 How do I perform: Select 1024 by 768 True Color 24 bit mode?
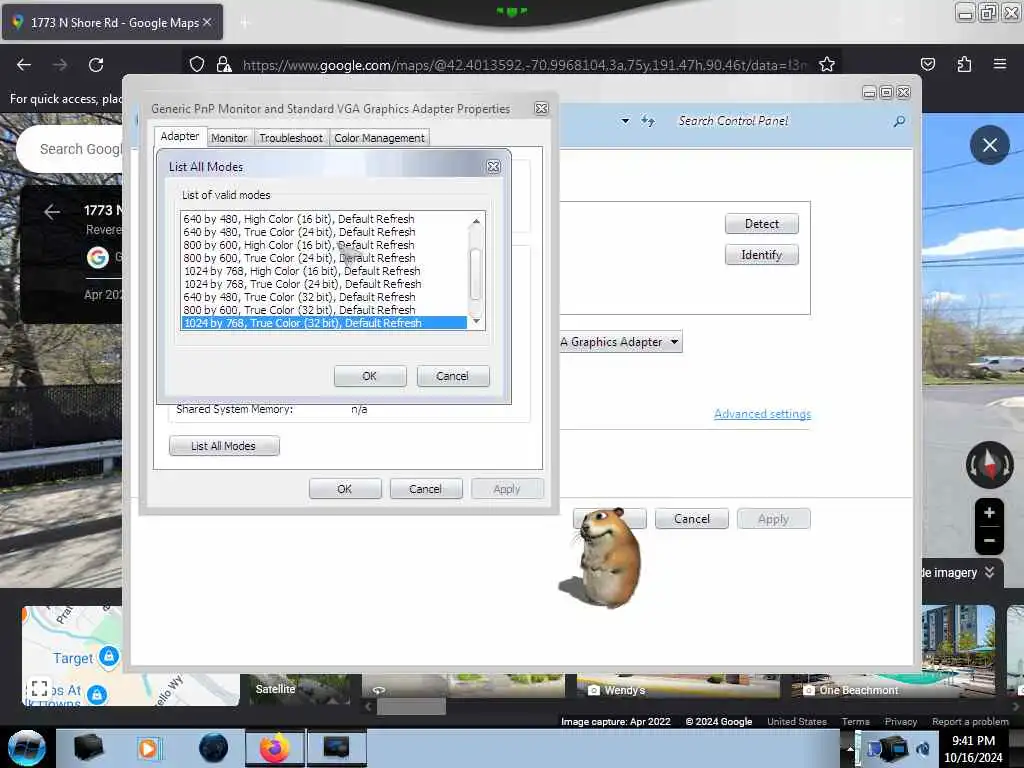click(324, 284)
